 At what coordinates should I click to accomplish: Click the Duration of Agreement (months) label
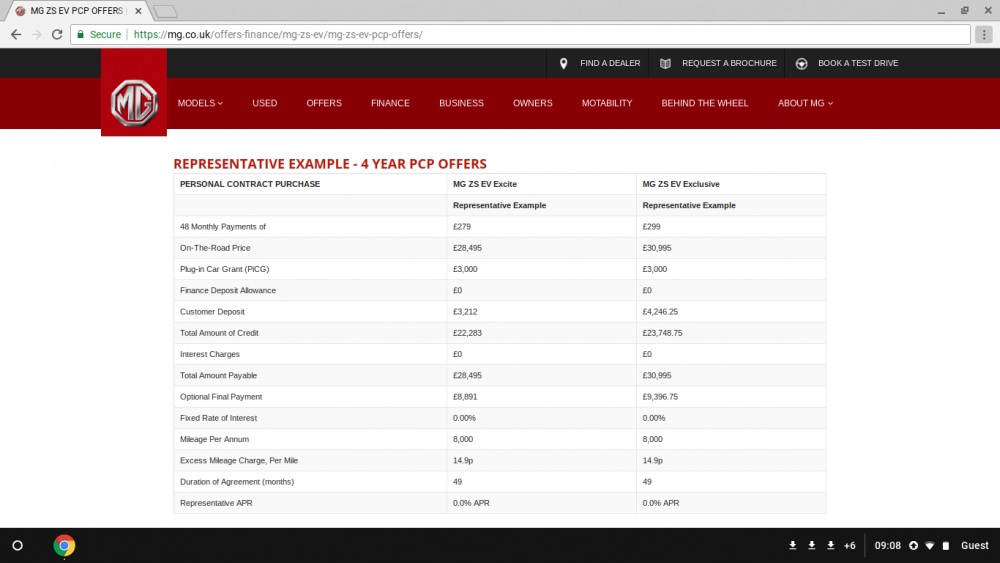[237, 482]
